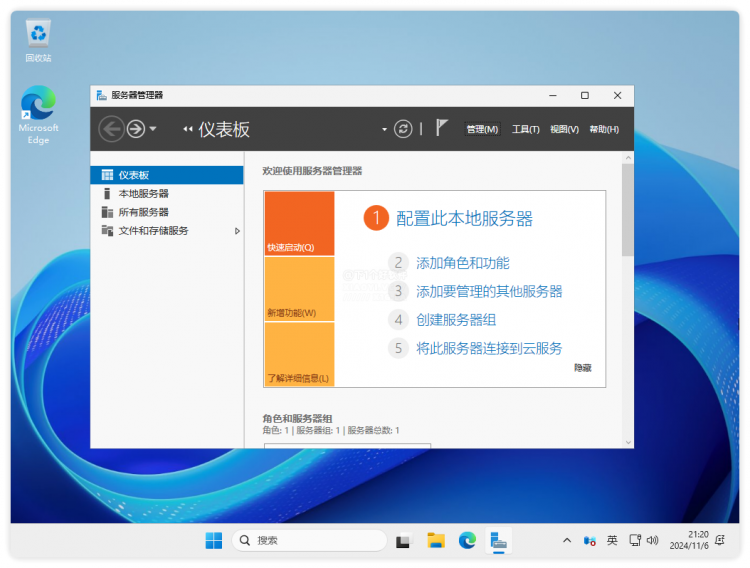This screenshot has height=568, width=750.
Task: Click scrollbar down arrow
Action: pyautogui.click(x=628, y=443)
